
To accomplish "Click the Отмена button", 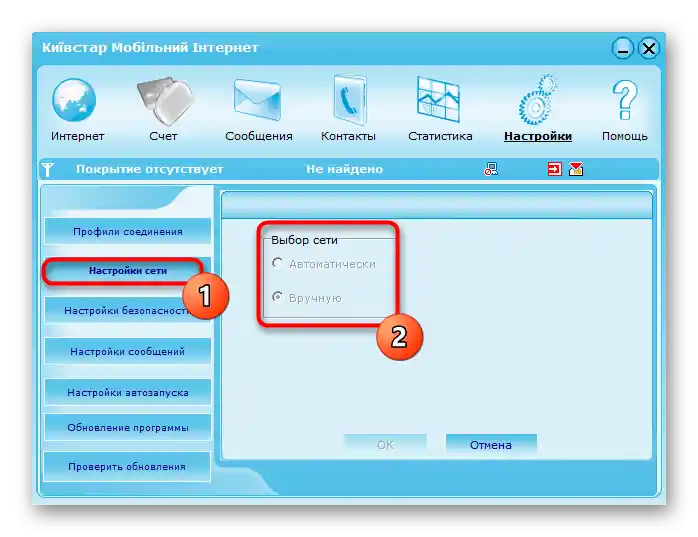I will click(491, 444).
